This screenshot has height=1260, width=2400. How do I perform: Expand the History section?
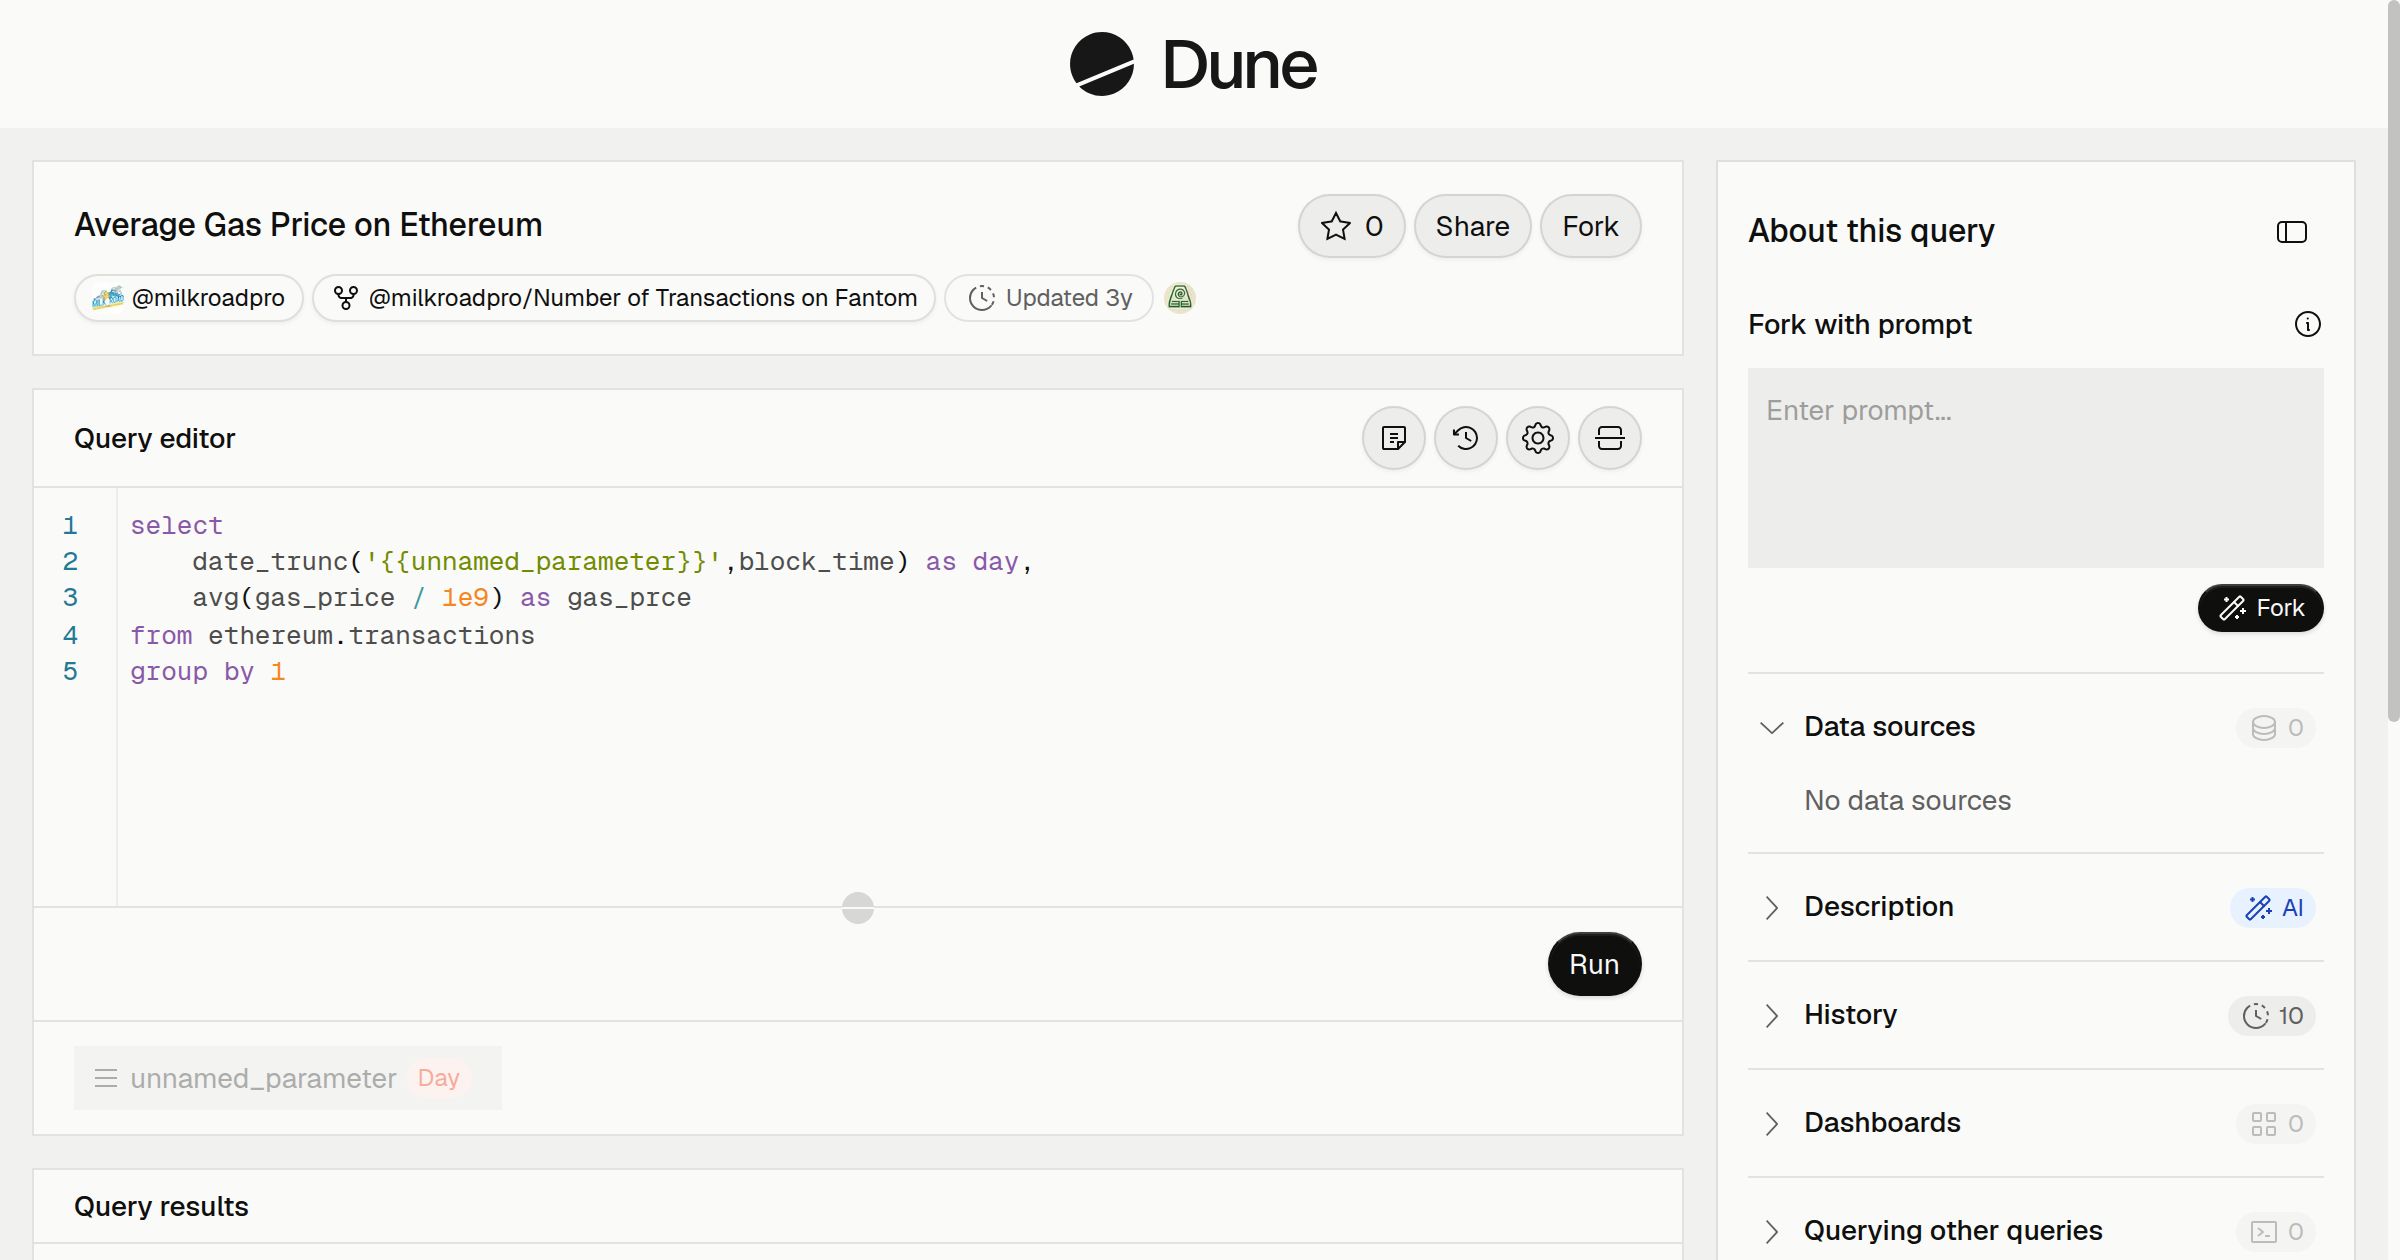[1771, 1015]
